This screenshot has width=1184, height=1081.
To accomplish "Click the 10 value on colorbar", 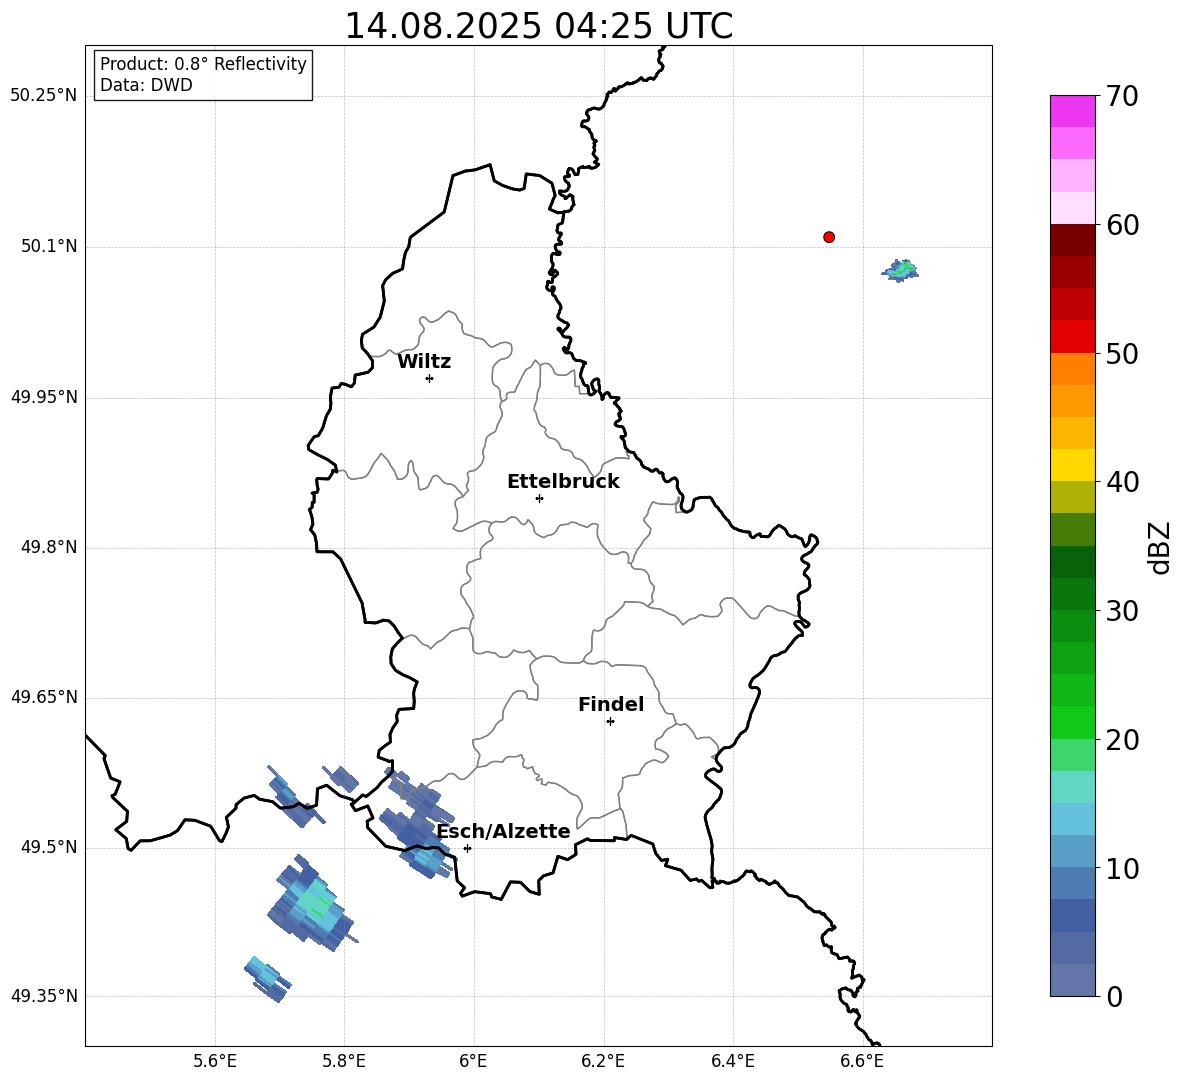I will coord(1122,868).
